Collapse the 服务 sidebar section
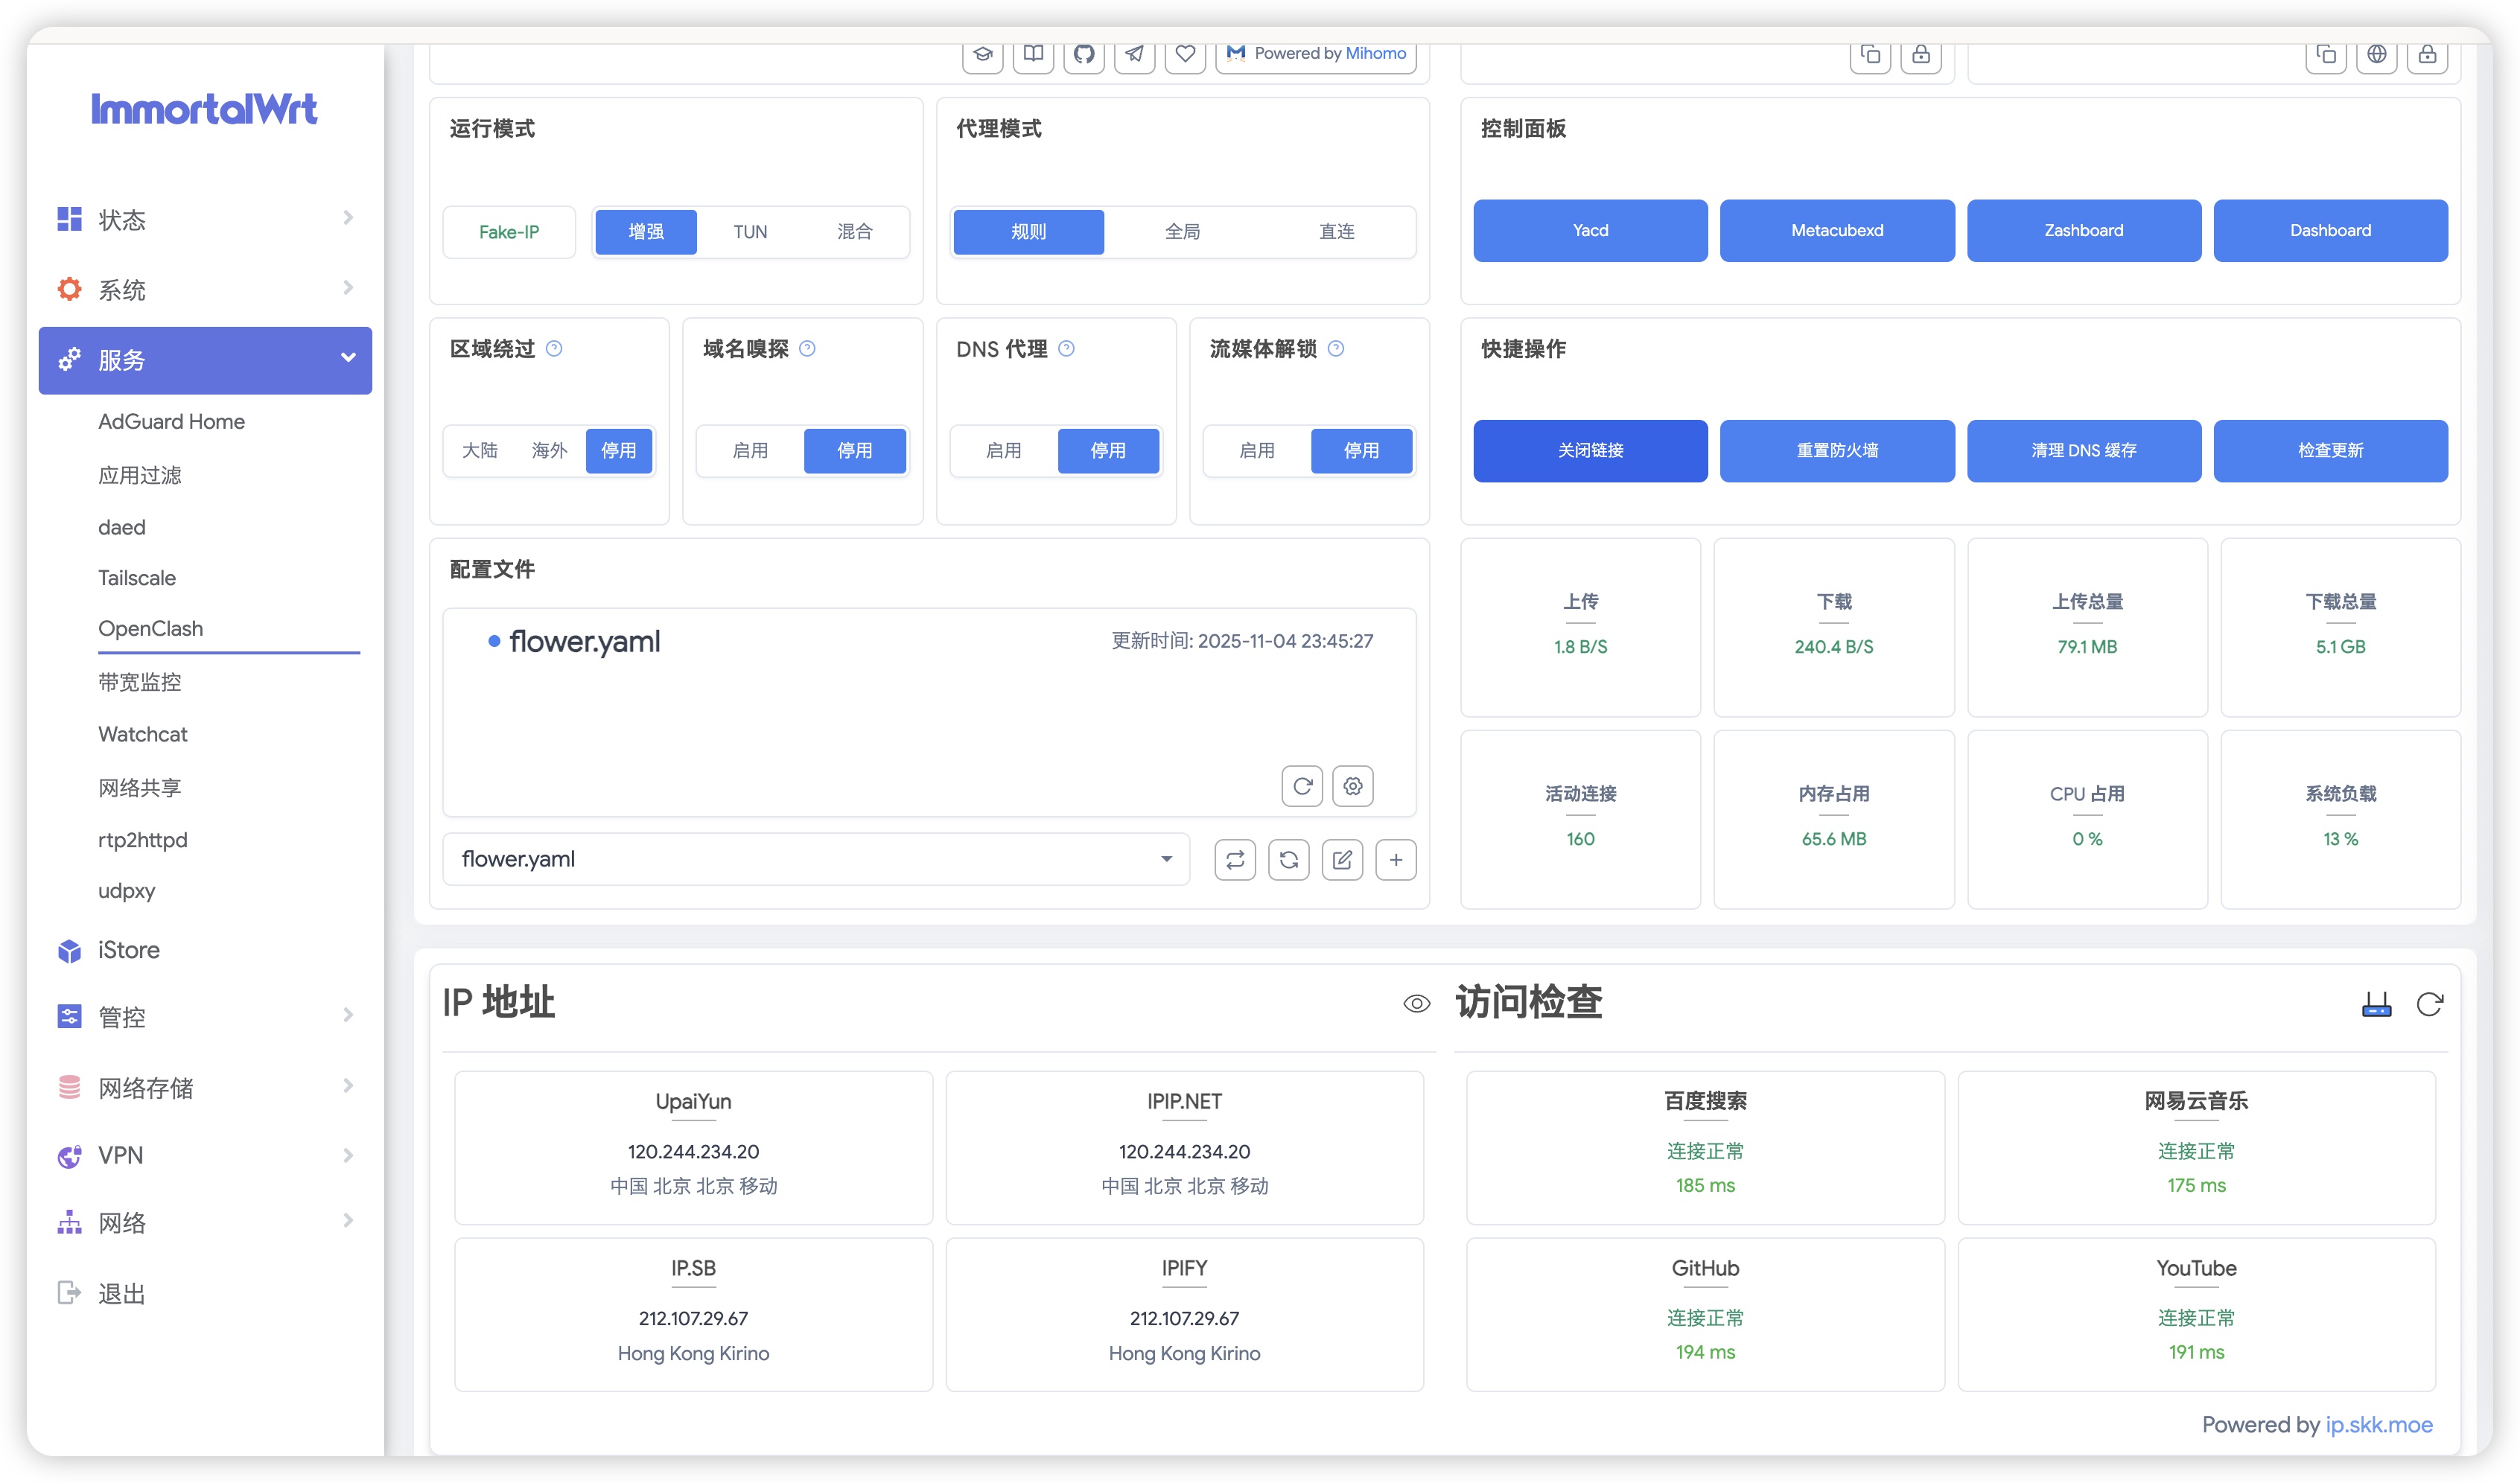The image size is (2520, 1483). coord(205,360)
